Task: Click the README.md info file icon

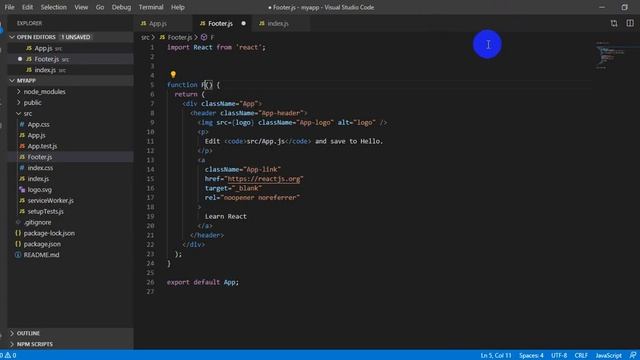Action: (x=18, y=255)
